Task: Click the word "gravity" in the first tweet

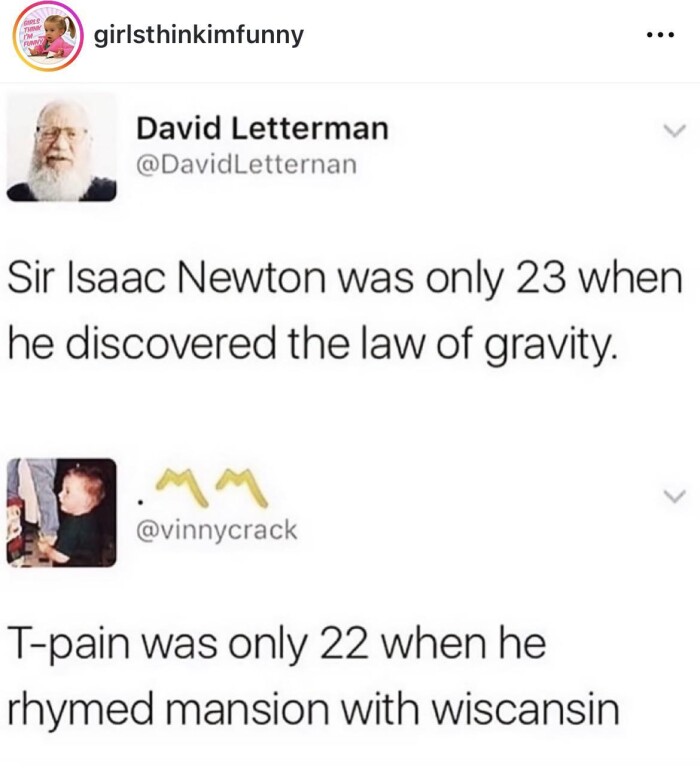Action: click(x=549, y=346)
